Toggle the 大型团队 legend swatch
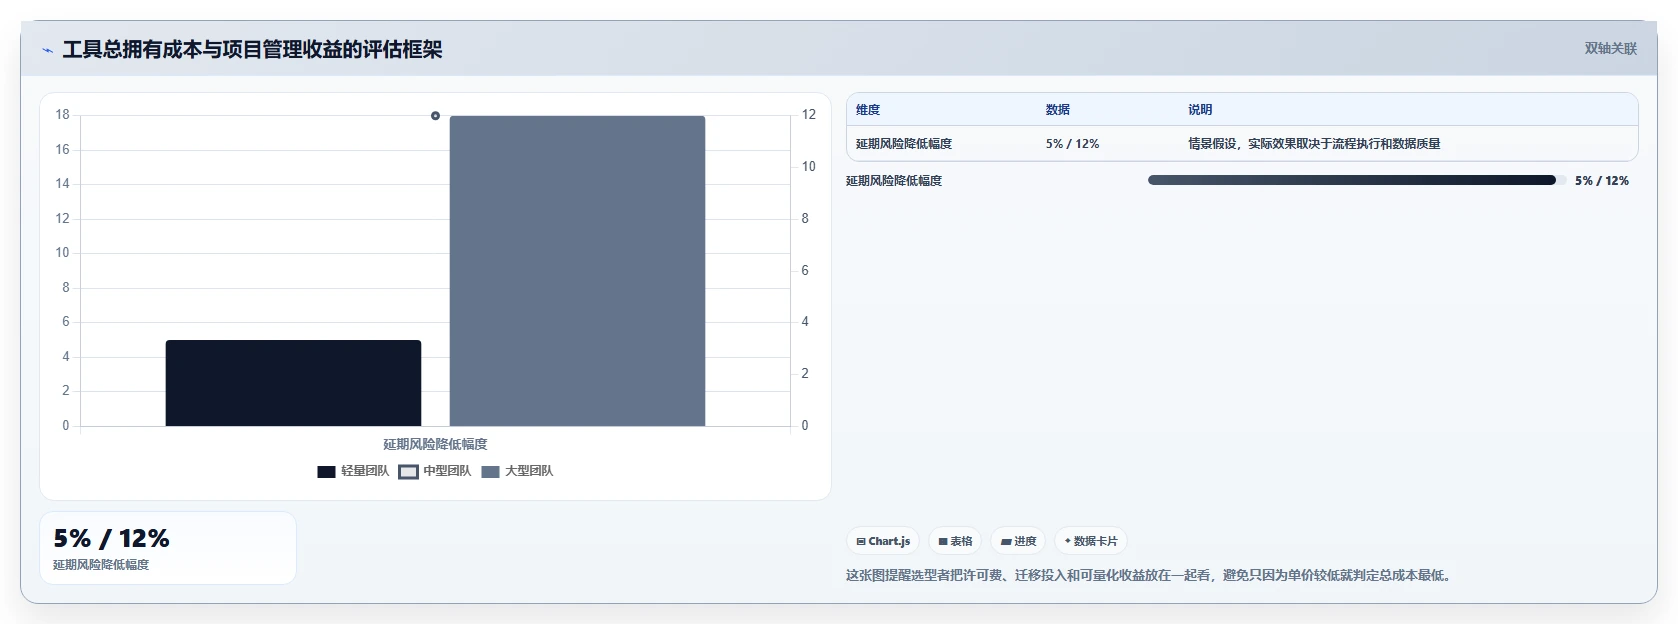The height and width of the screenshot is (624, 1678). coord(490,472)
